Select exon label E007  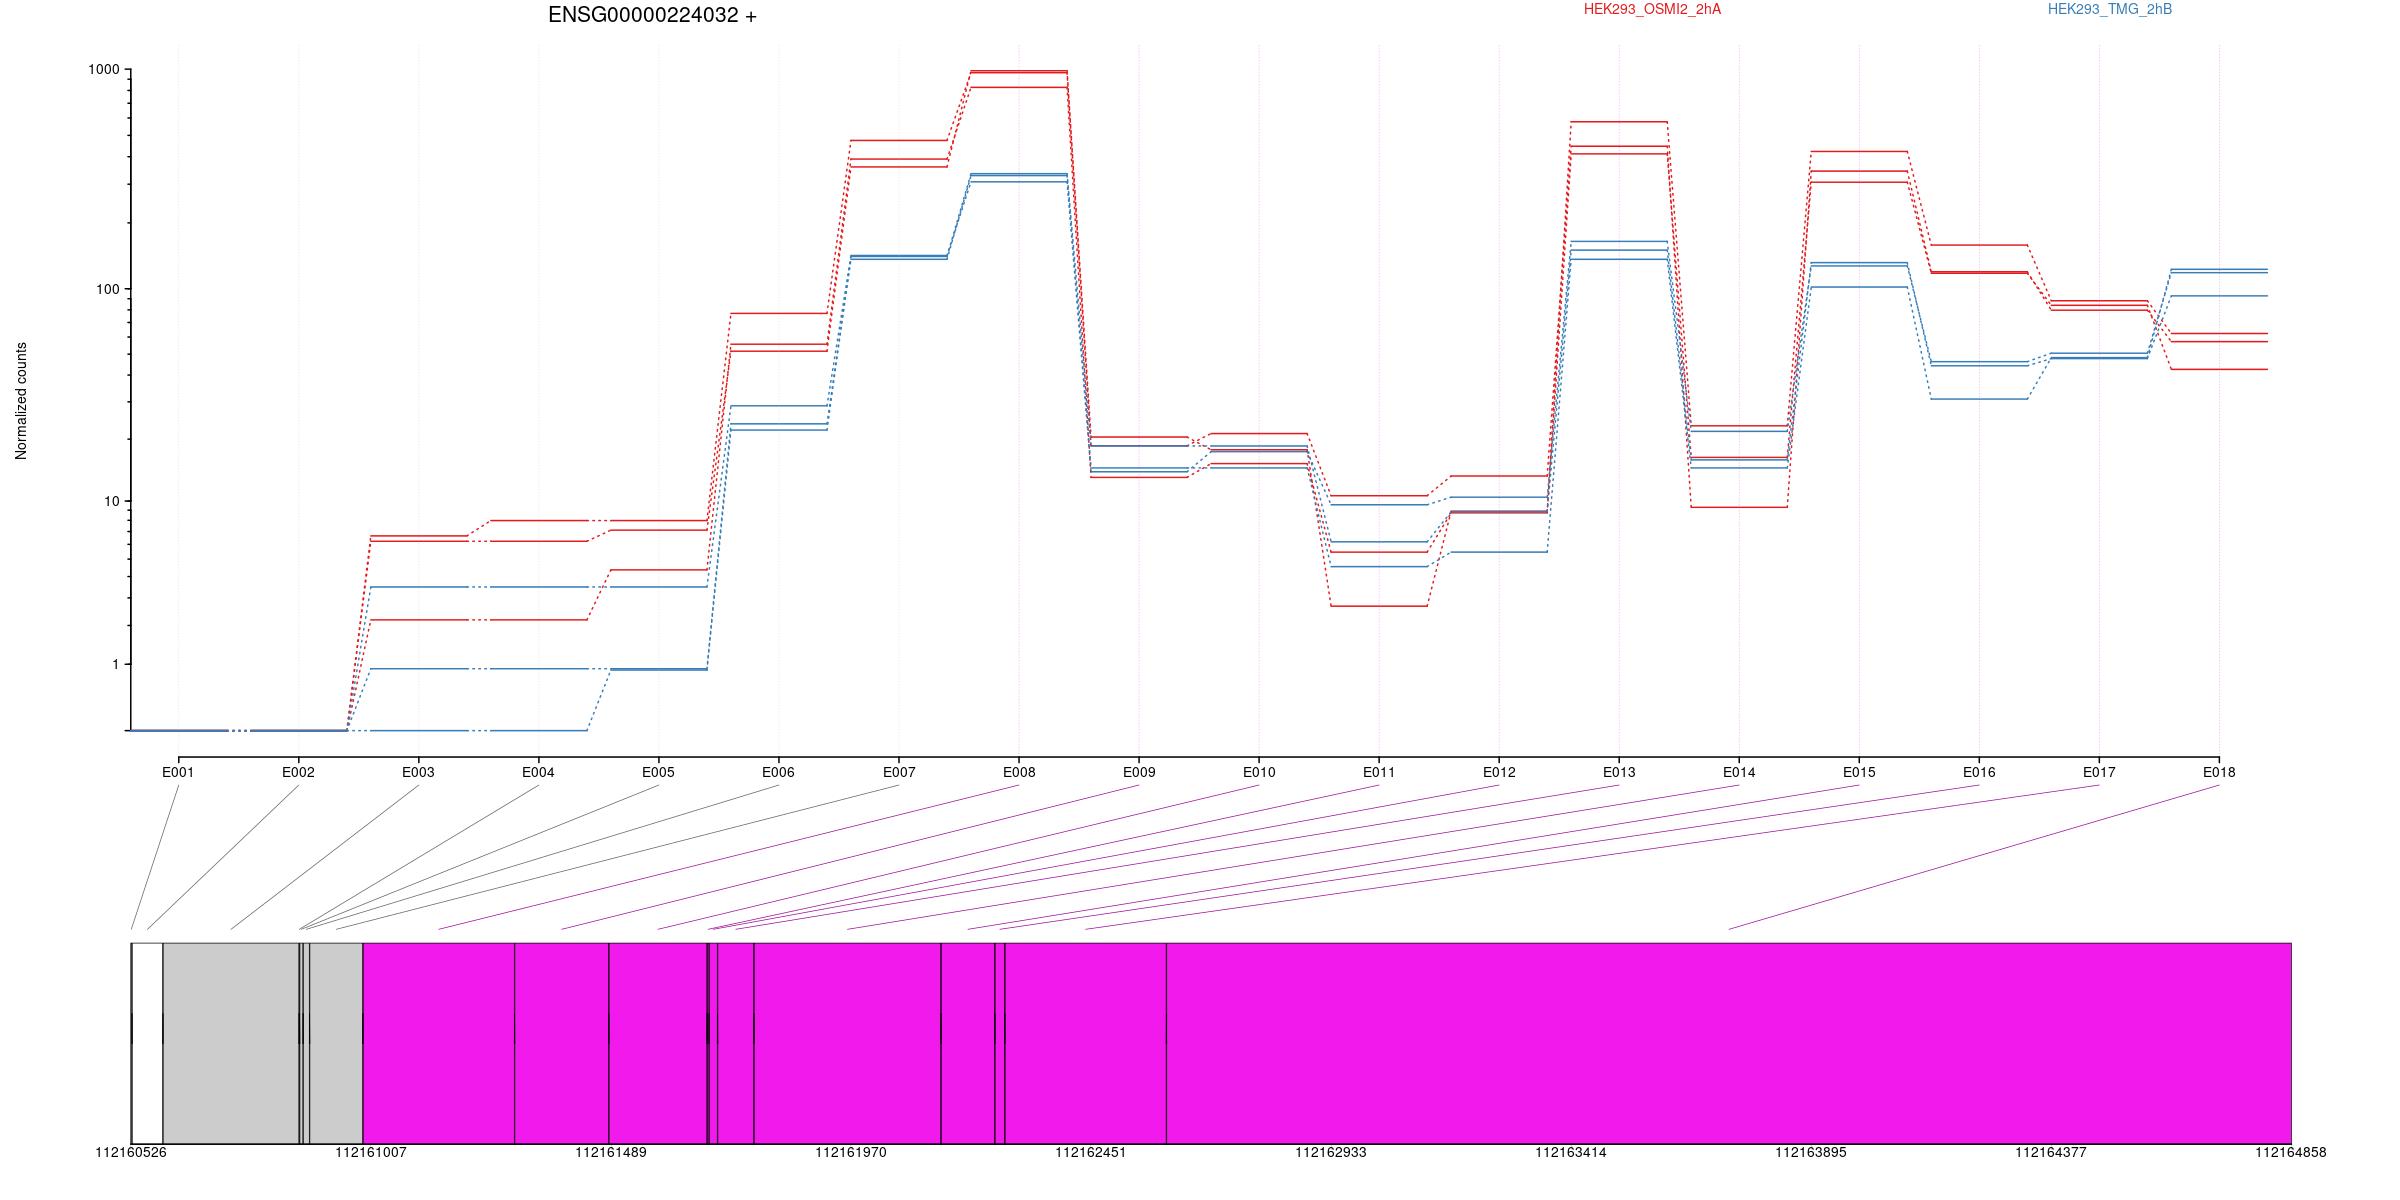[x=899, y=772]
